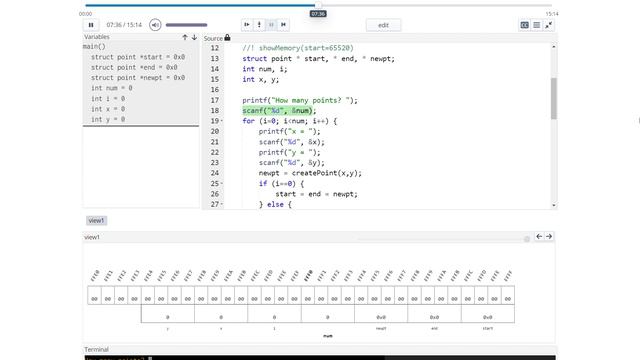The width and height of the screenshot is (640, 360).
Task: Click the Terminal panel header
Action: [96, 349]
